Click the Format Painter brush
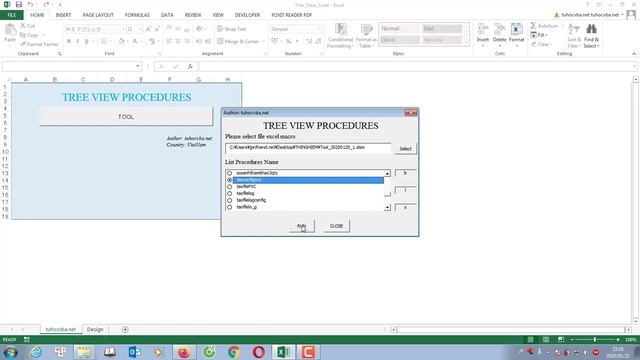 39,44
